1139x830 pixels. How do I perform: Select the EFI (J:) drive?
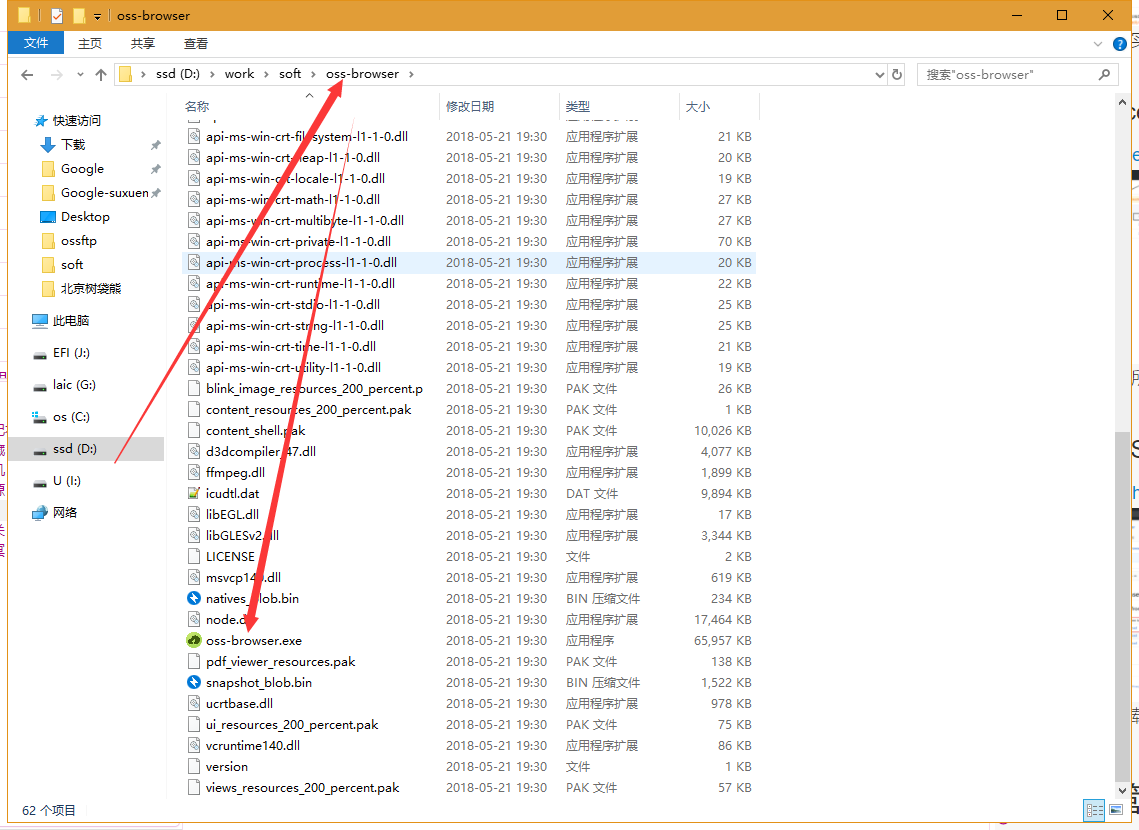tap(71, 353)
